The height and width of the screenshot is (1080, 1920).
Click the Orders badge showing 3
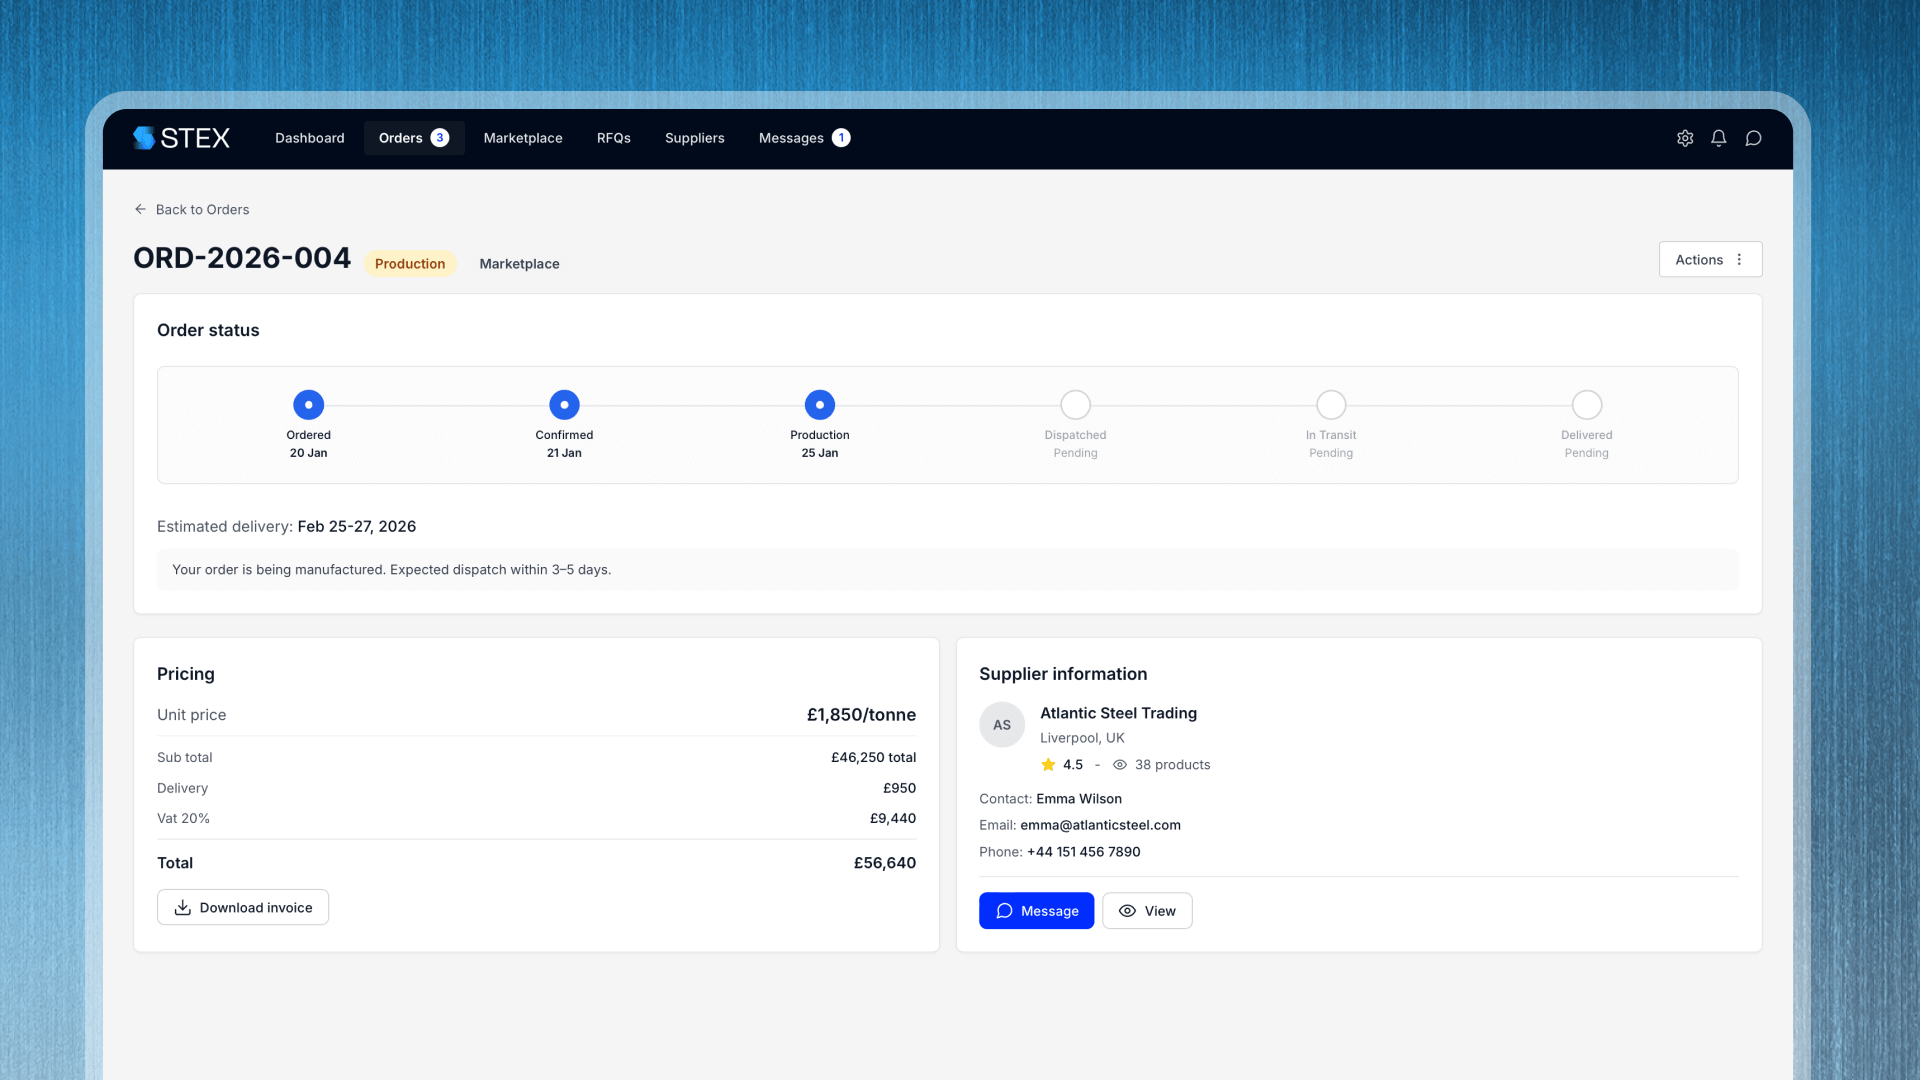point(440,138)
